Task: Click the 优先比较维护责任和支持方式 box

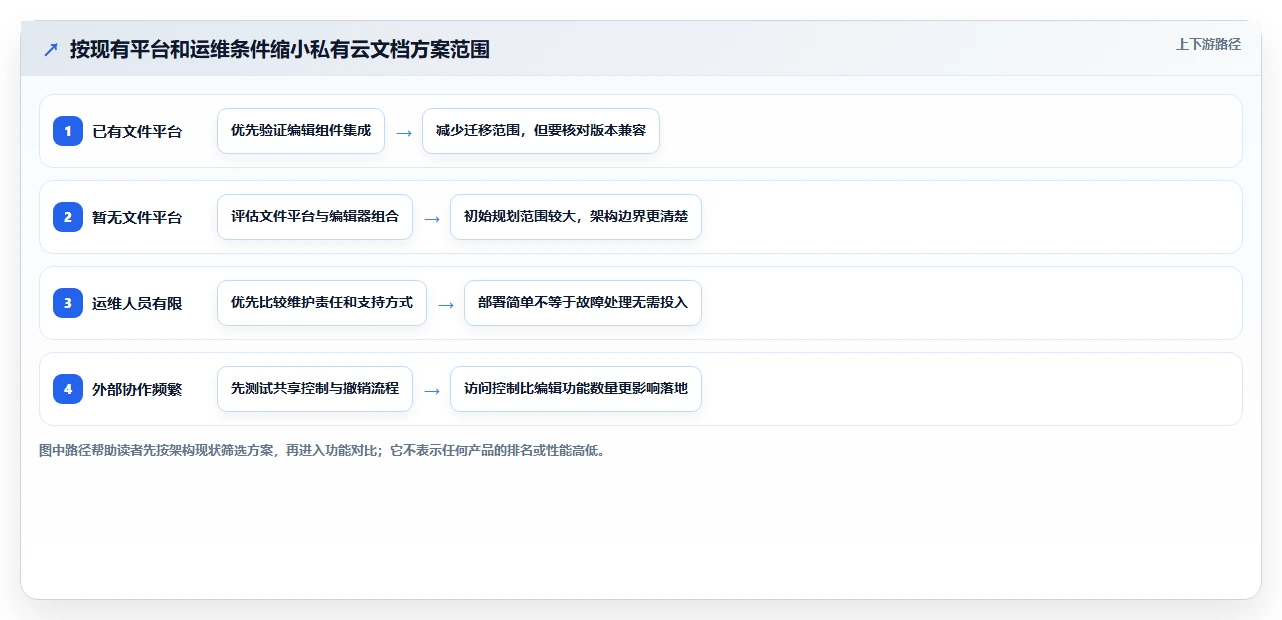Action: click(322, 303)
